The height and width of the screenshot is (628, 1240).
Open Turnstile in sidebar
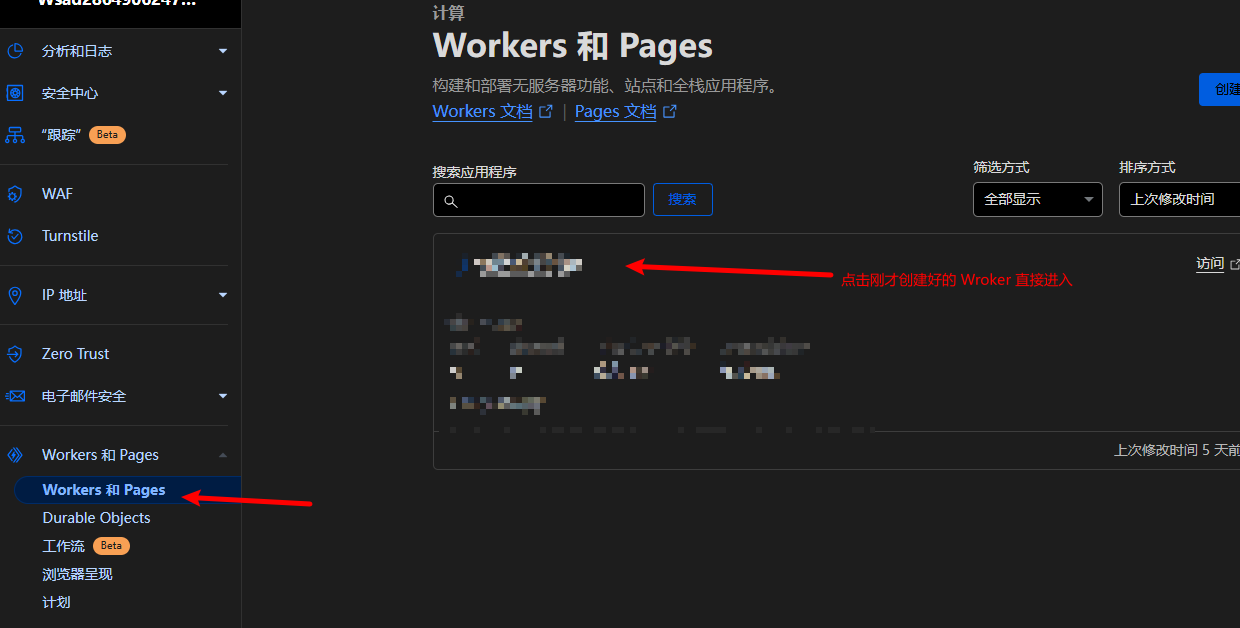pyautogui.click(x=70, y=236)
